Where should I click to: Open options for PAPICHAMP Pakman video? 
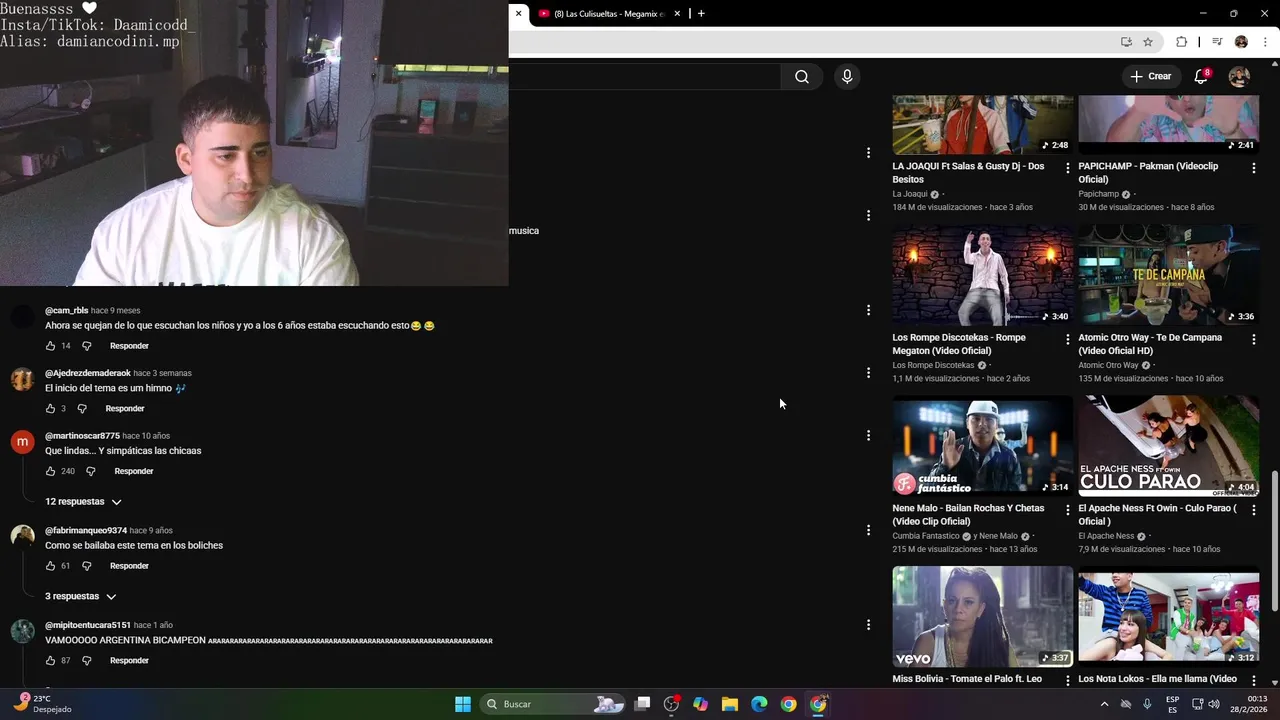pos(1253,169)
